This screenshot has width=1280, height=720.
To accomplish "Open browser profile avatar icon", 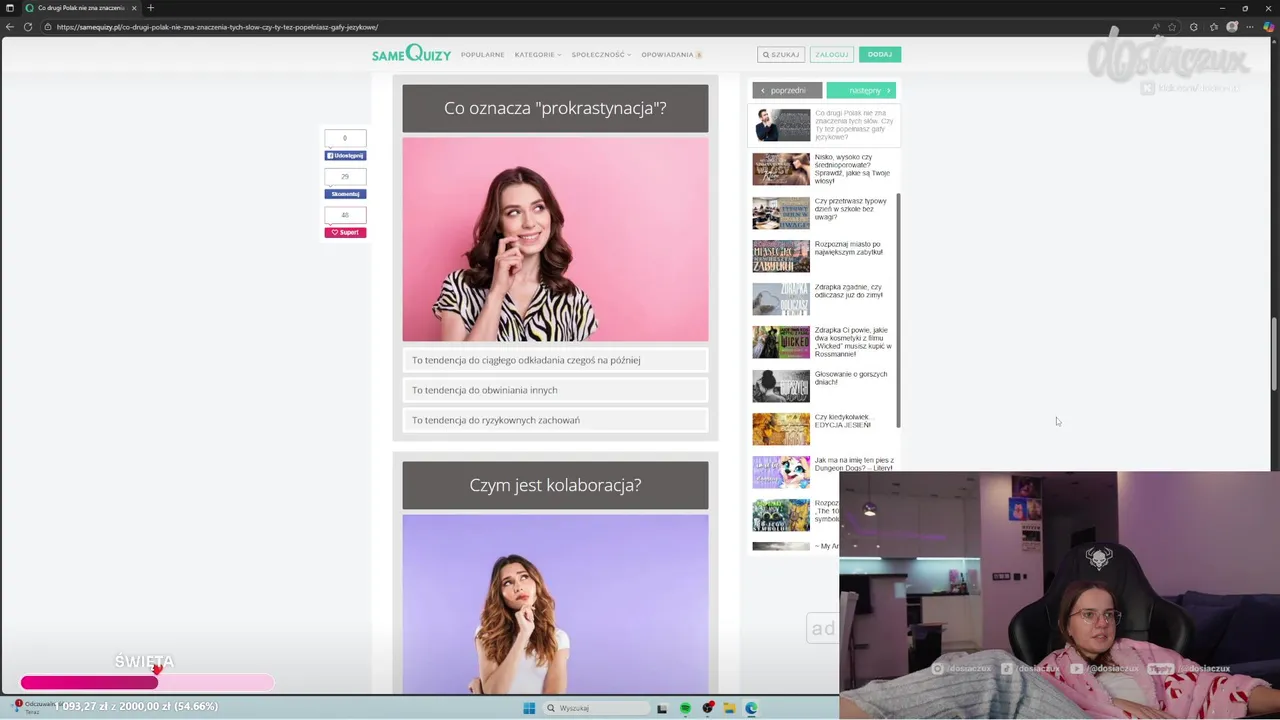I will pyautogui.click(x=1232, y=27).
